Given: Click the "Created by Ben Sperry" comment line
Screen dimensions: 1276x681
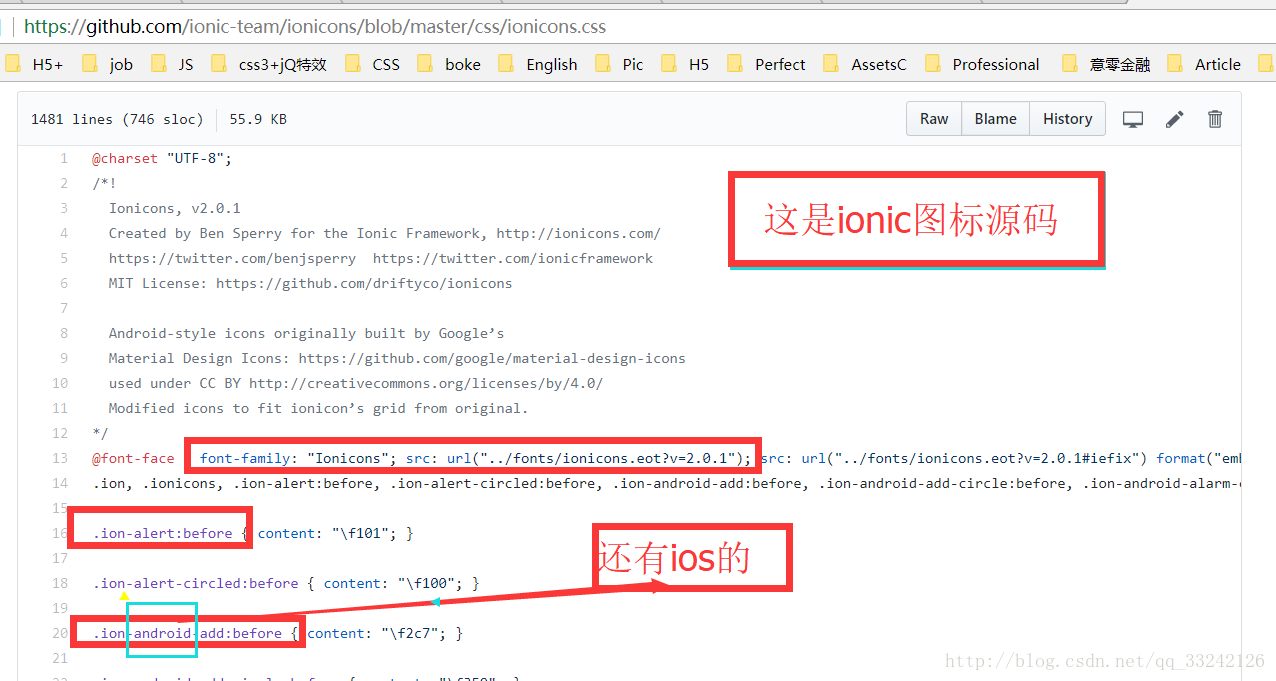Looking at the screenshot, I should 385,233.
